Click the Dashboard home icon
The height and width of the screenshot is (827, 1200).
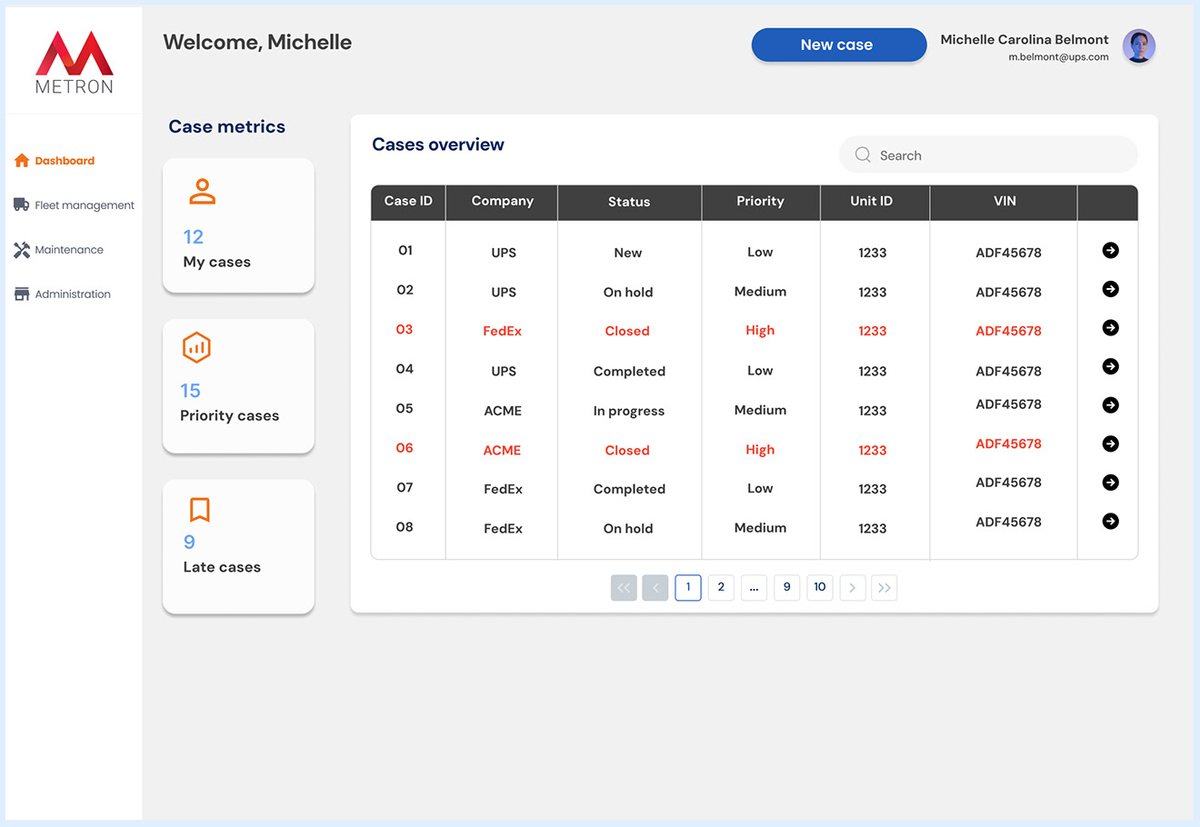tap(22, 160)
